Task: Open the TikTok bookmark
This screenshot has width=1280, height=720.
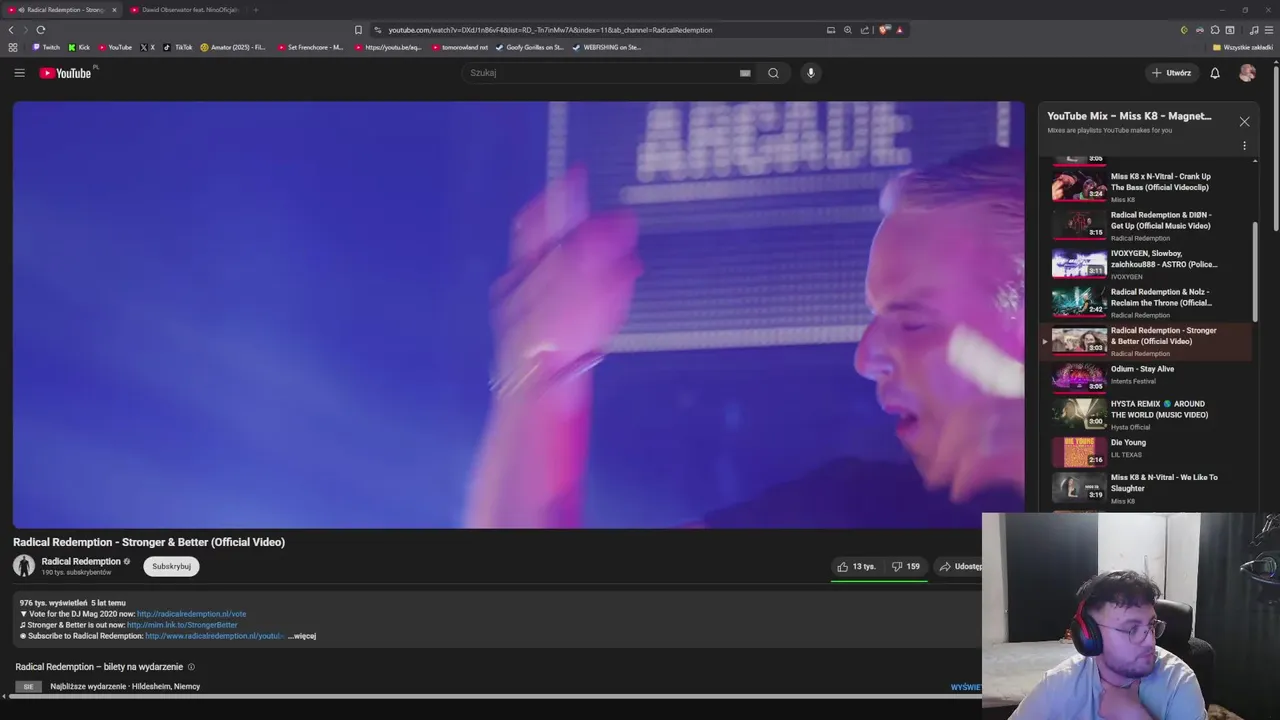Action: click(x=178, y=47)
